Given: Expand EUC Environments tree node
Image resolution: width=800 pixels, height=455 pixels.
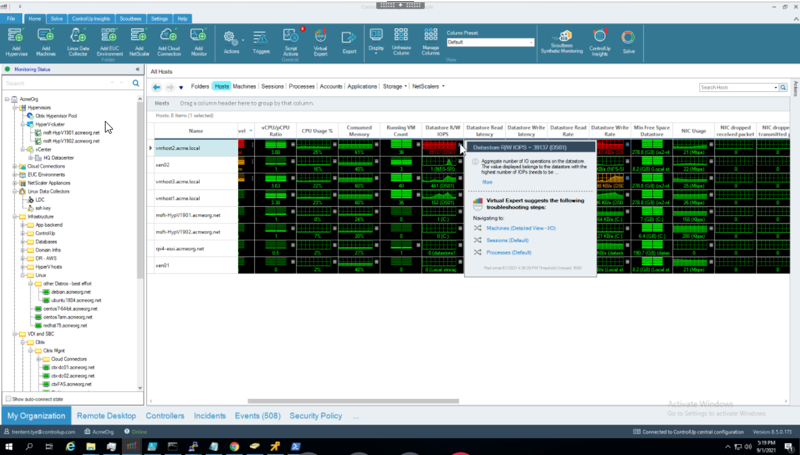Looking at the screenshot, I should (15, 174).
